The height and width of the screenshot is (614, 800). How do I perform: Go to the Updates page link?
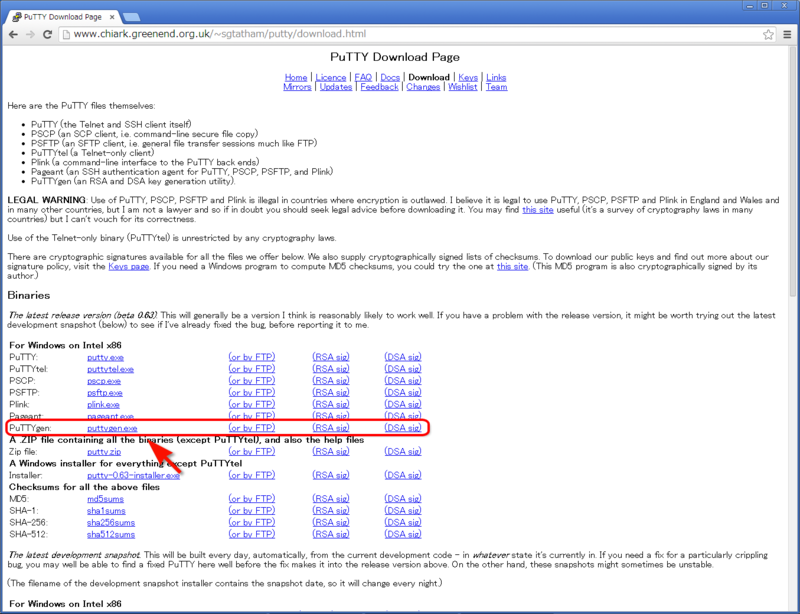(336, 87)
